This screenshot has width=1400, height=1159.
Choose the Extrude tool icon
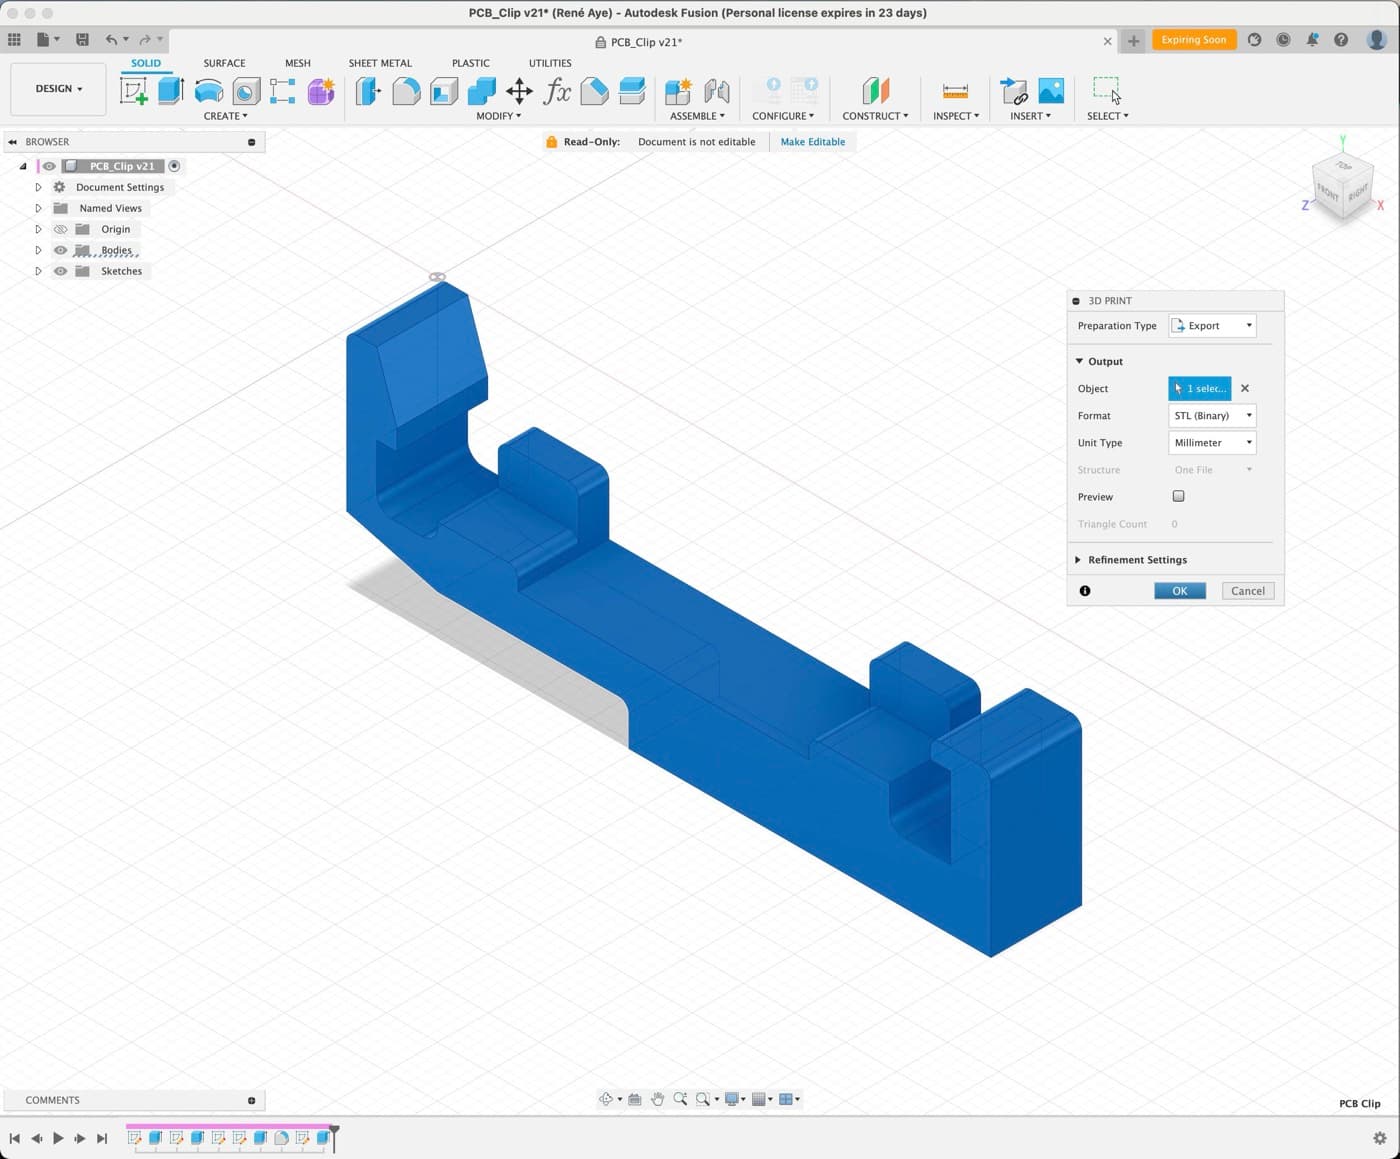171,91
